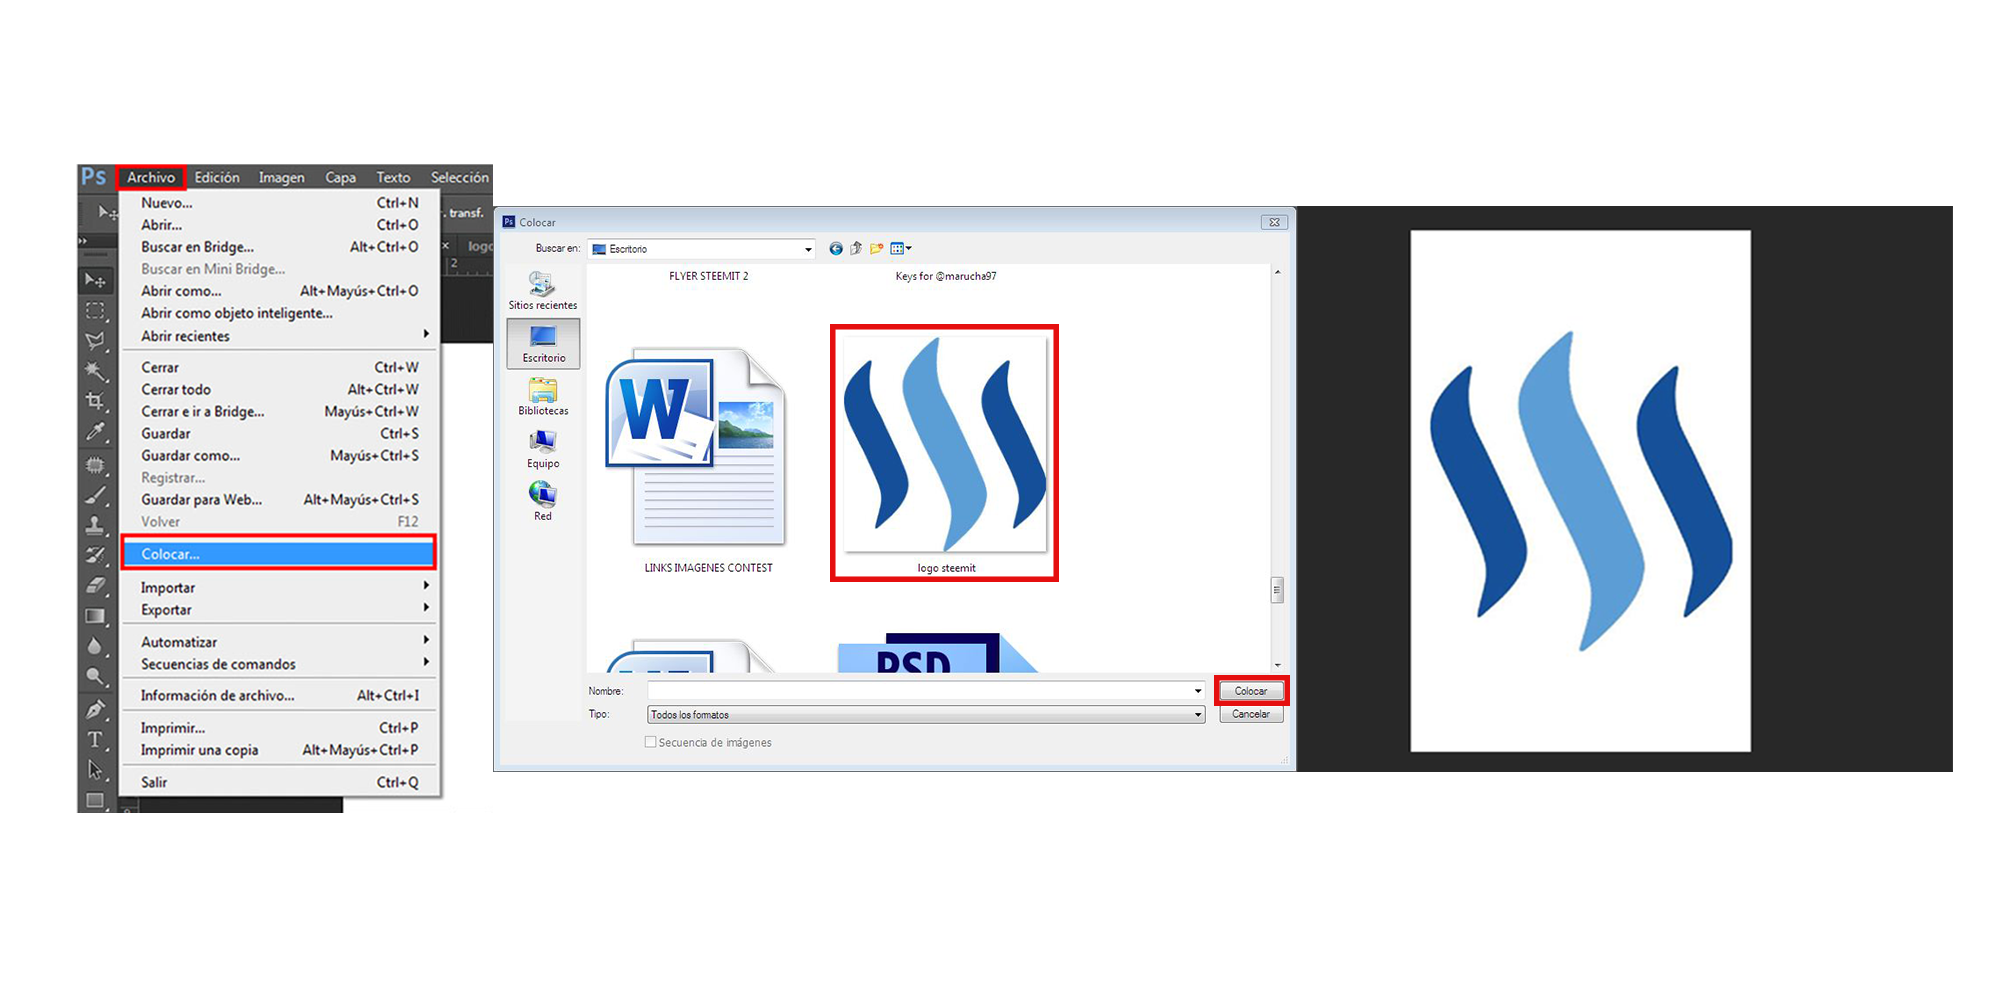Expand the Buscar en folder dropdown
The image size is (2000, 1000).
[808, 249]
